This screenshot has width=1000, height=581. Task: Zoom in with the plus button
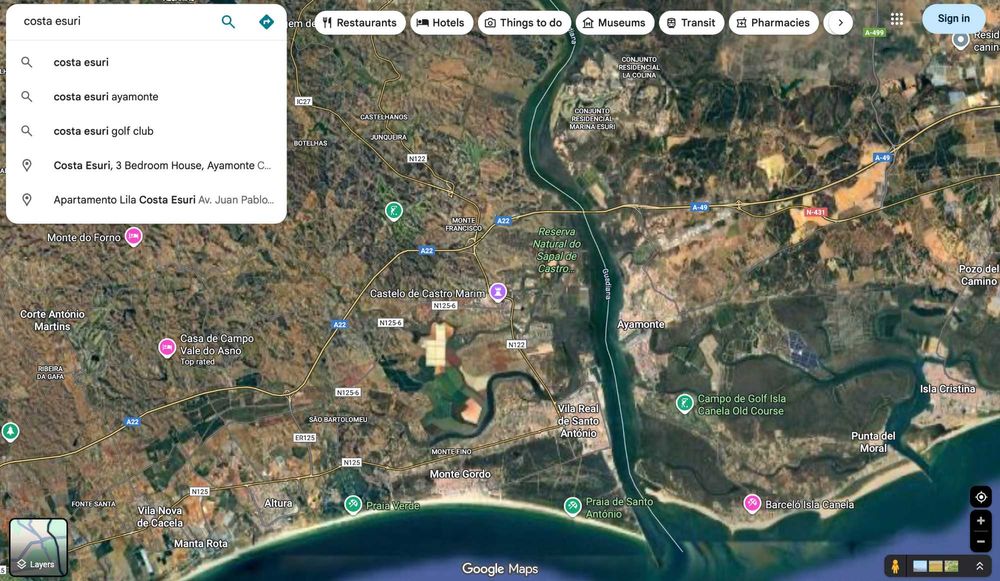coord(981,521)
